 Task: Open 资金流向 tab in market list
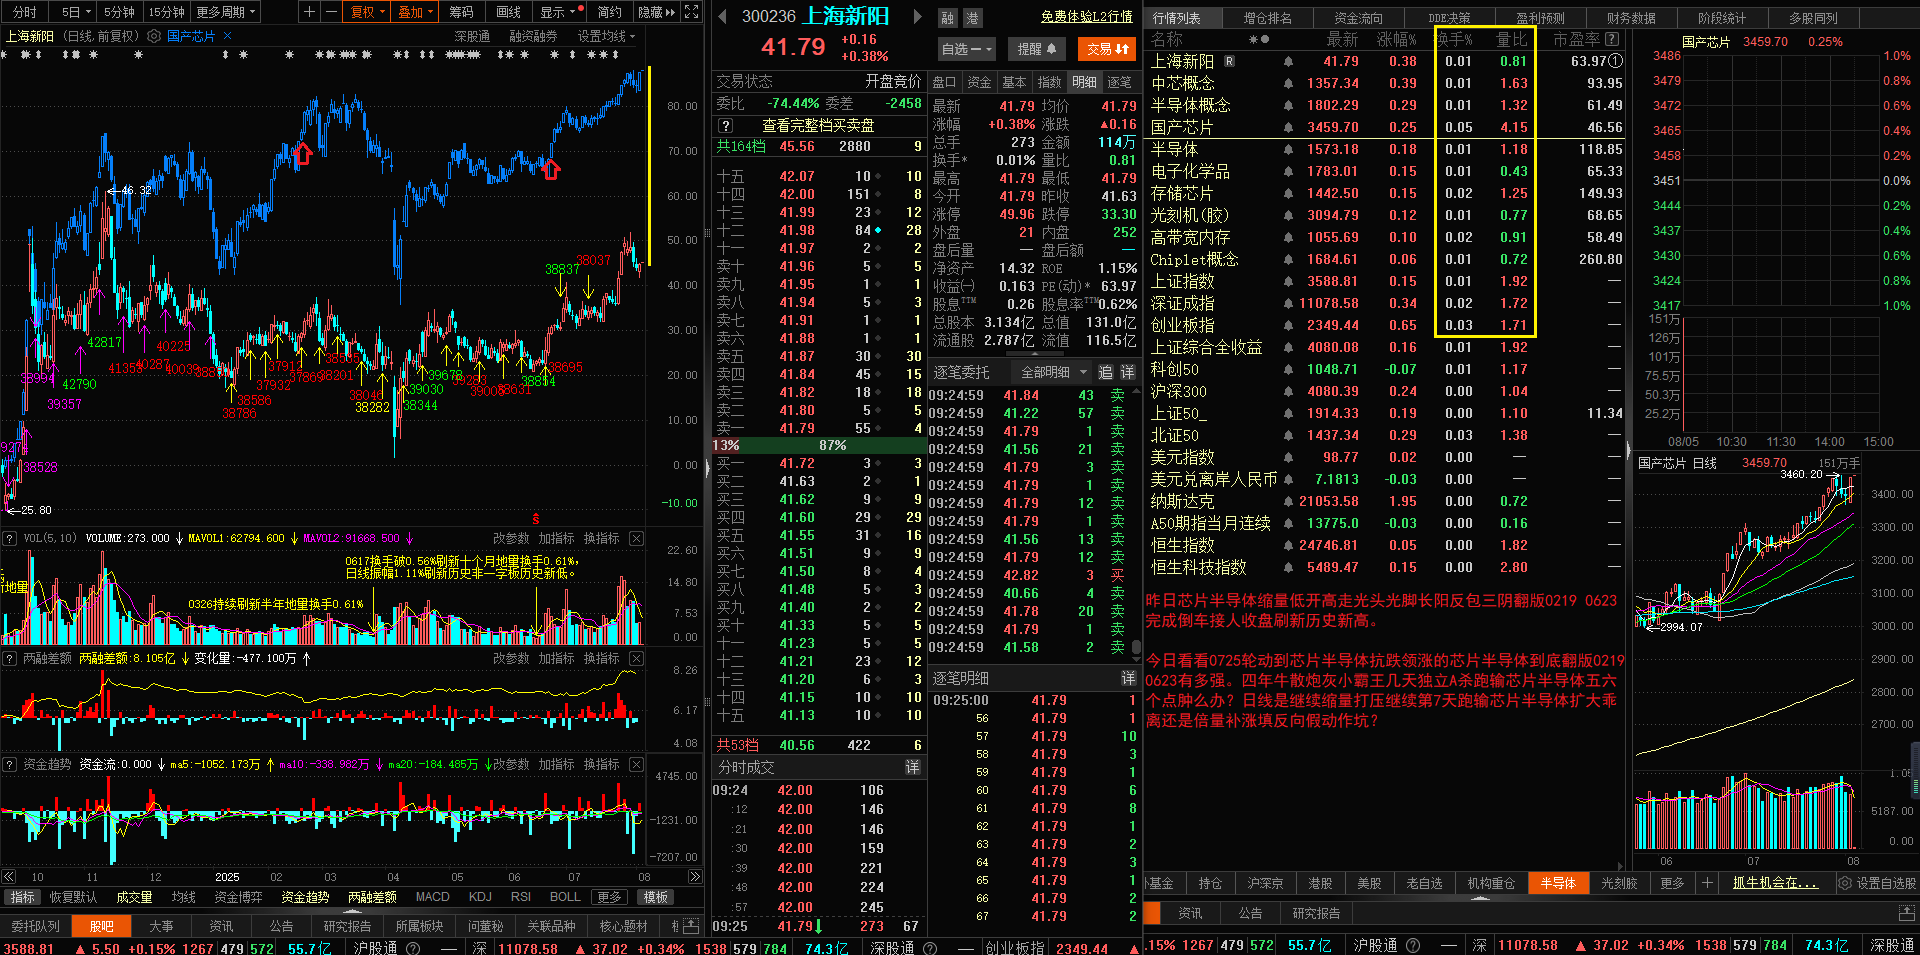1359,17
